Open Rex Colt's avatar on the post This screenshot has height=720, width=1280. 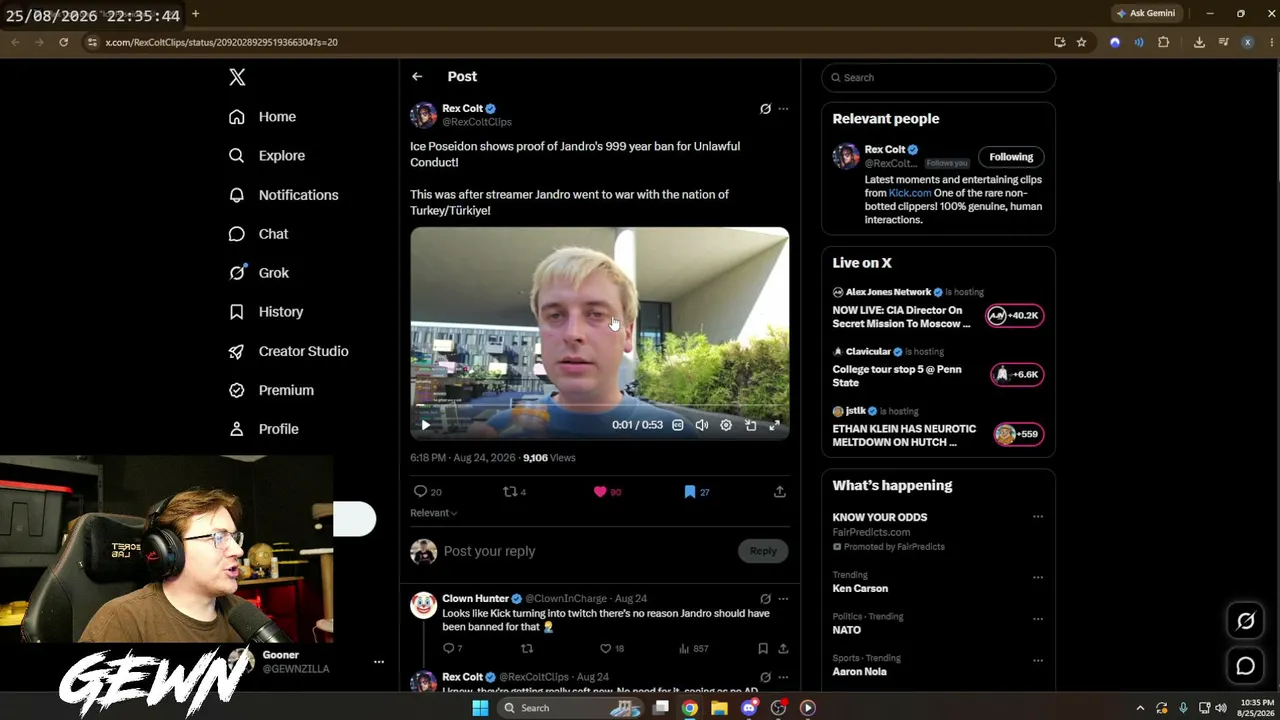click(424, 115)
